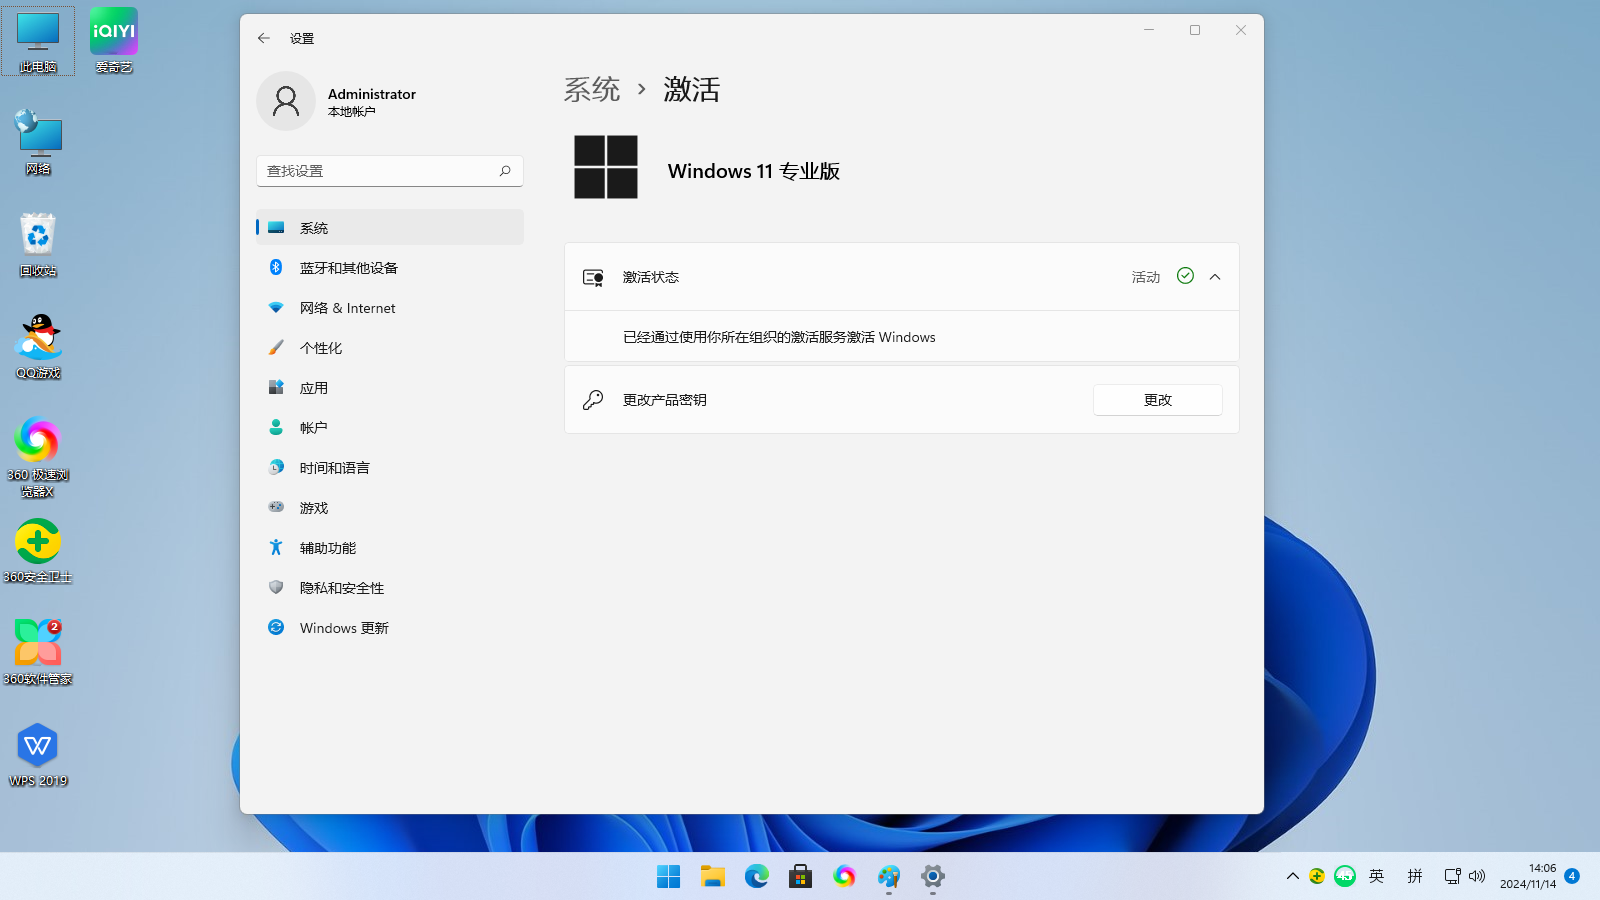Viewport: 1600px width, 900px height.
Task: Open the QQ游戏 desktop icon
Action: coord(38,346)
